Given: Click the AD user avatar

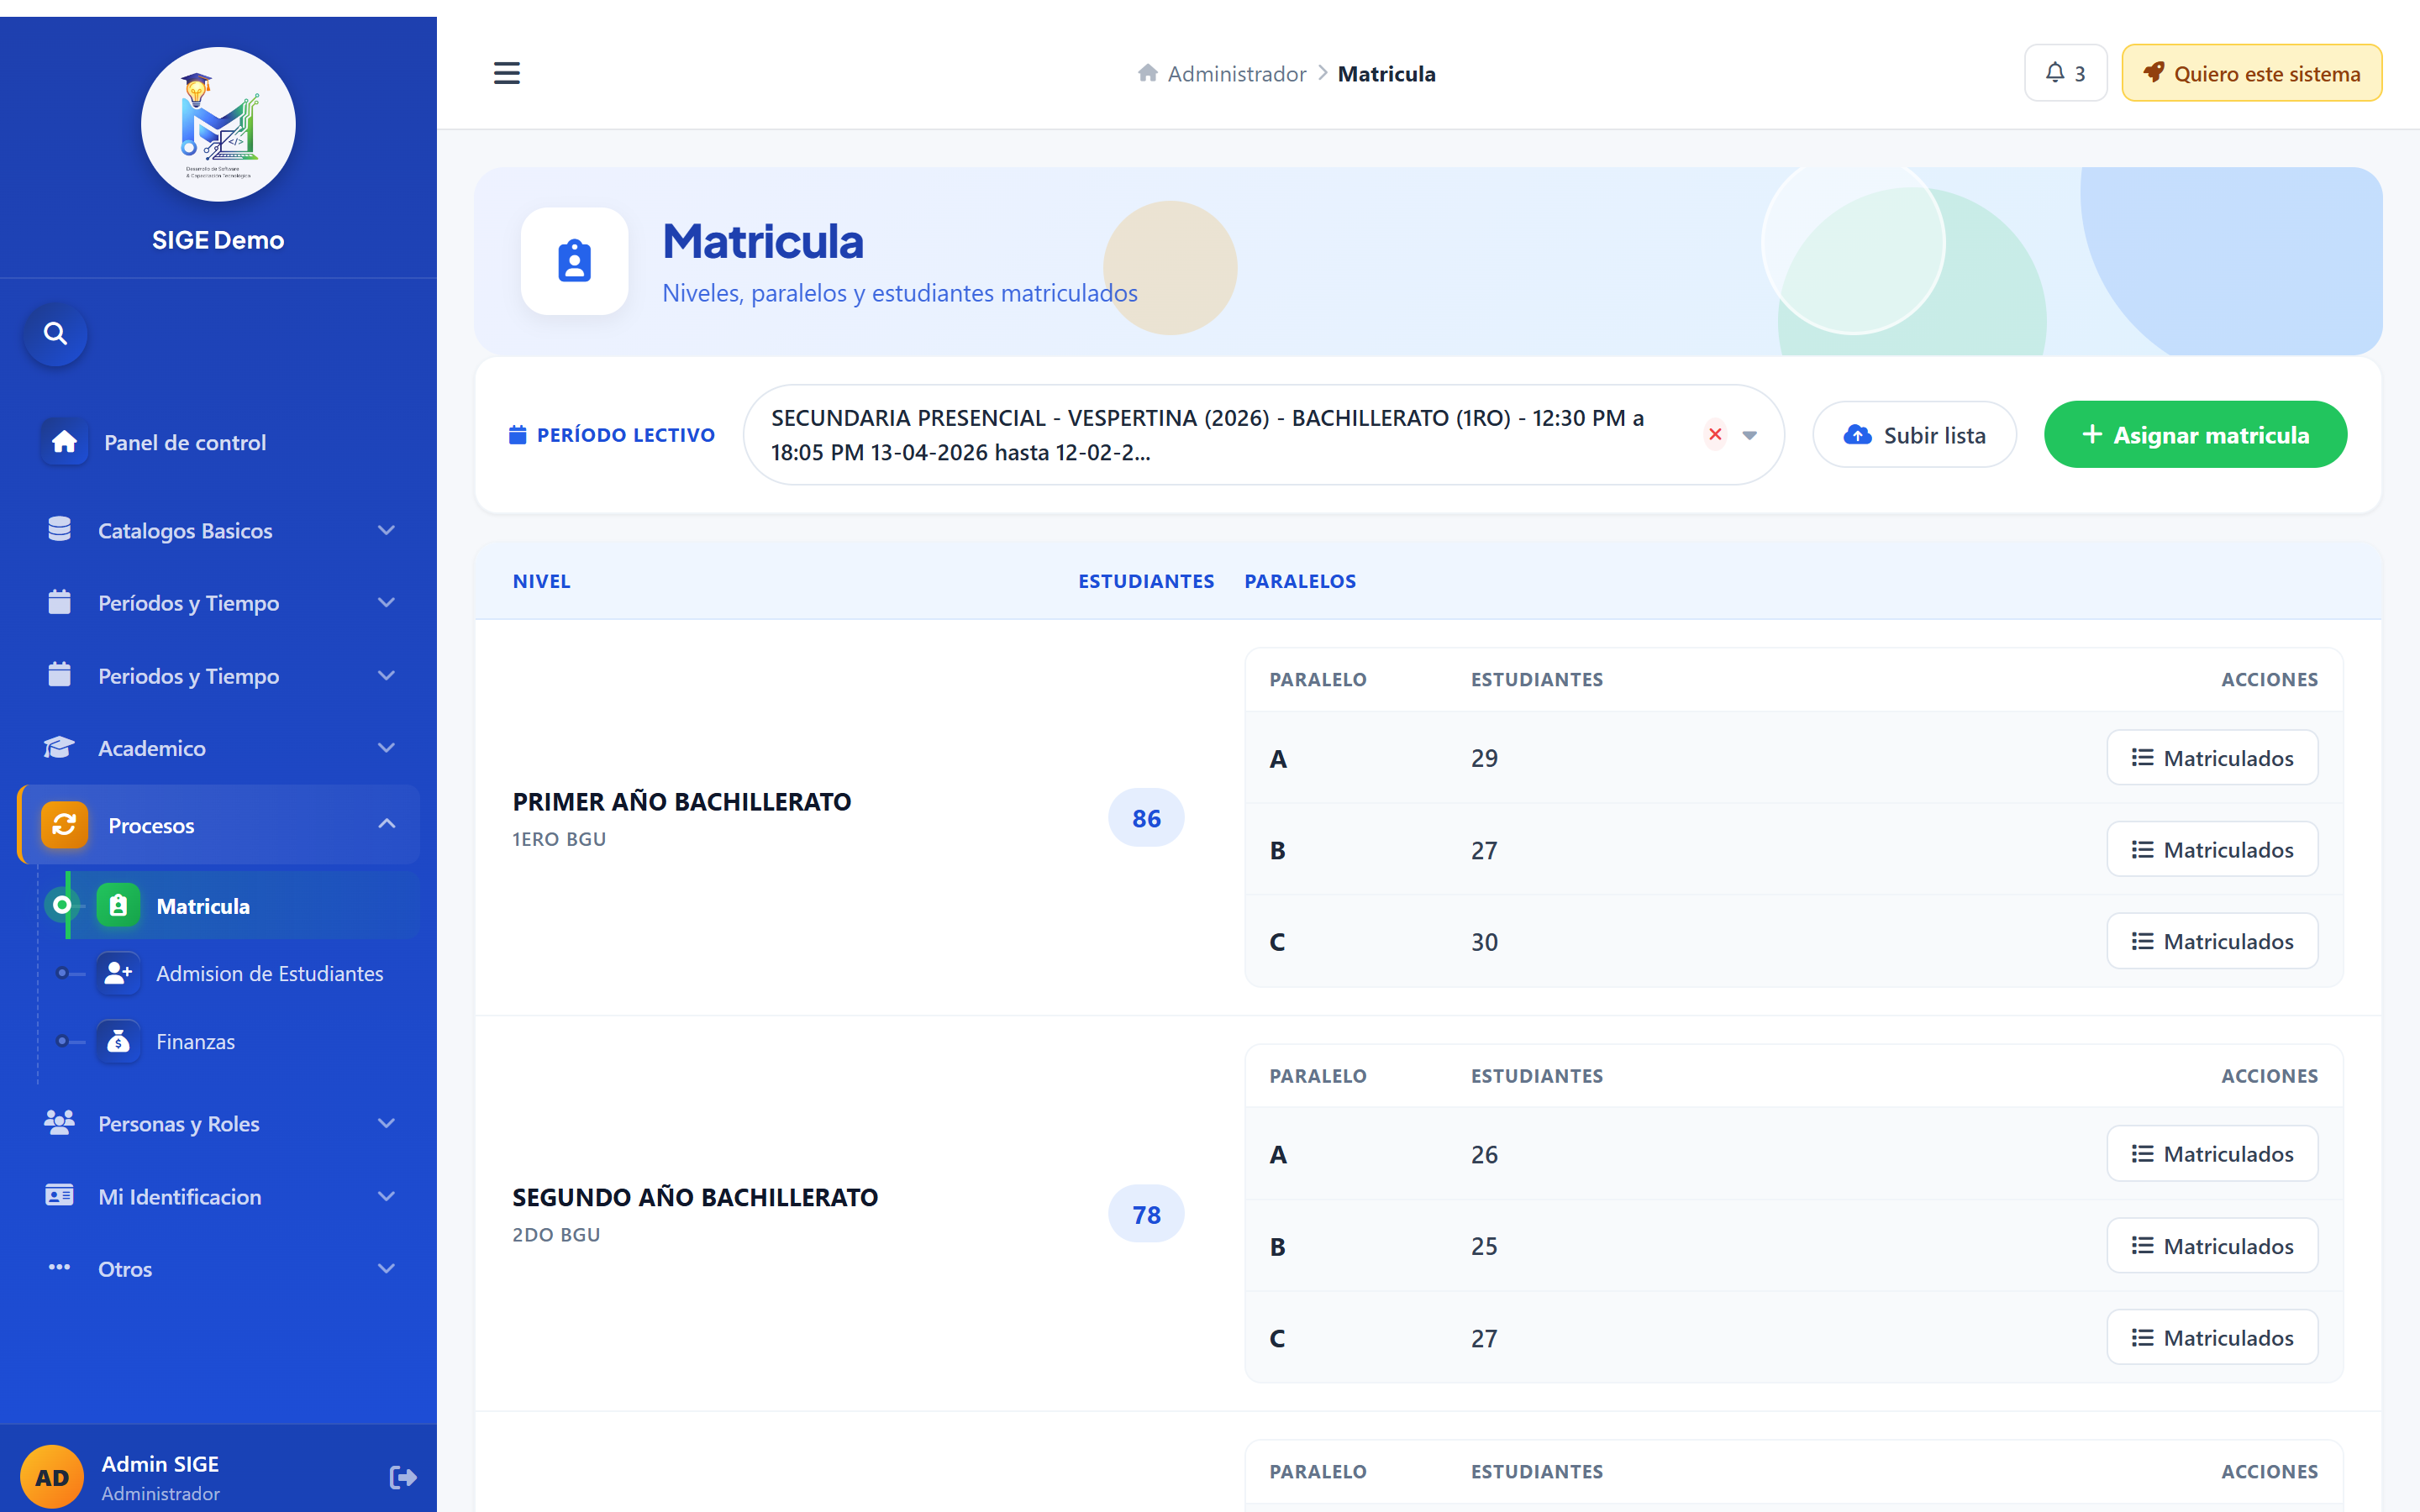Looking at the screenshot, I should pyautogui.click(x=52, y=1477).
